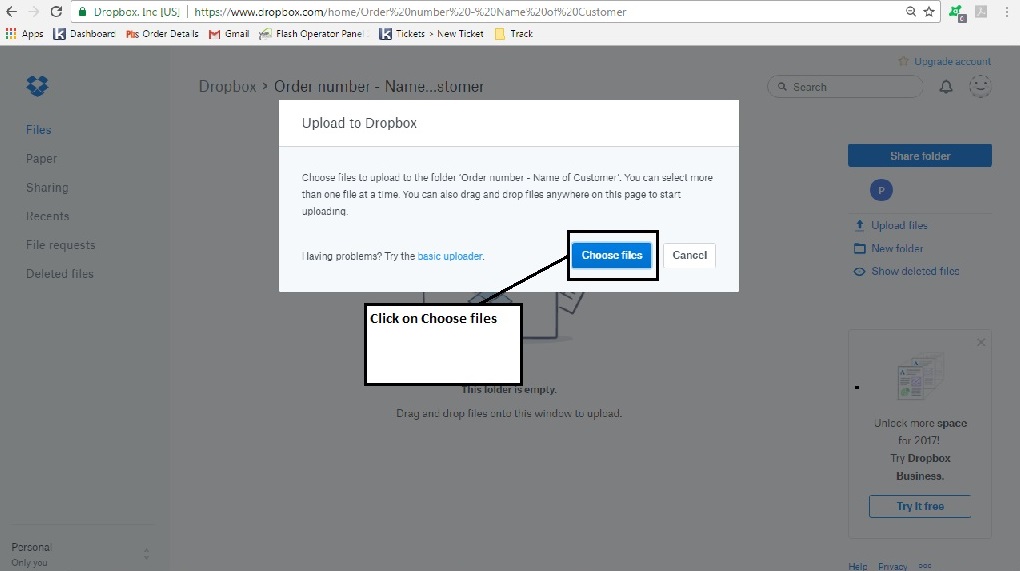The height and width of the screenshot is (571, 1020).
Task: Click Cancel in the upload dialog
Action: click(690, 255)
